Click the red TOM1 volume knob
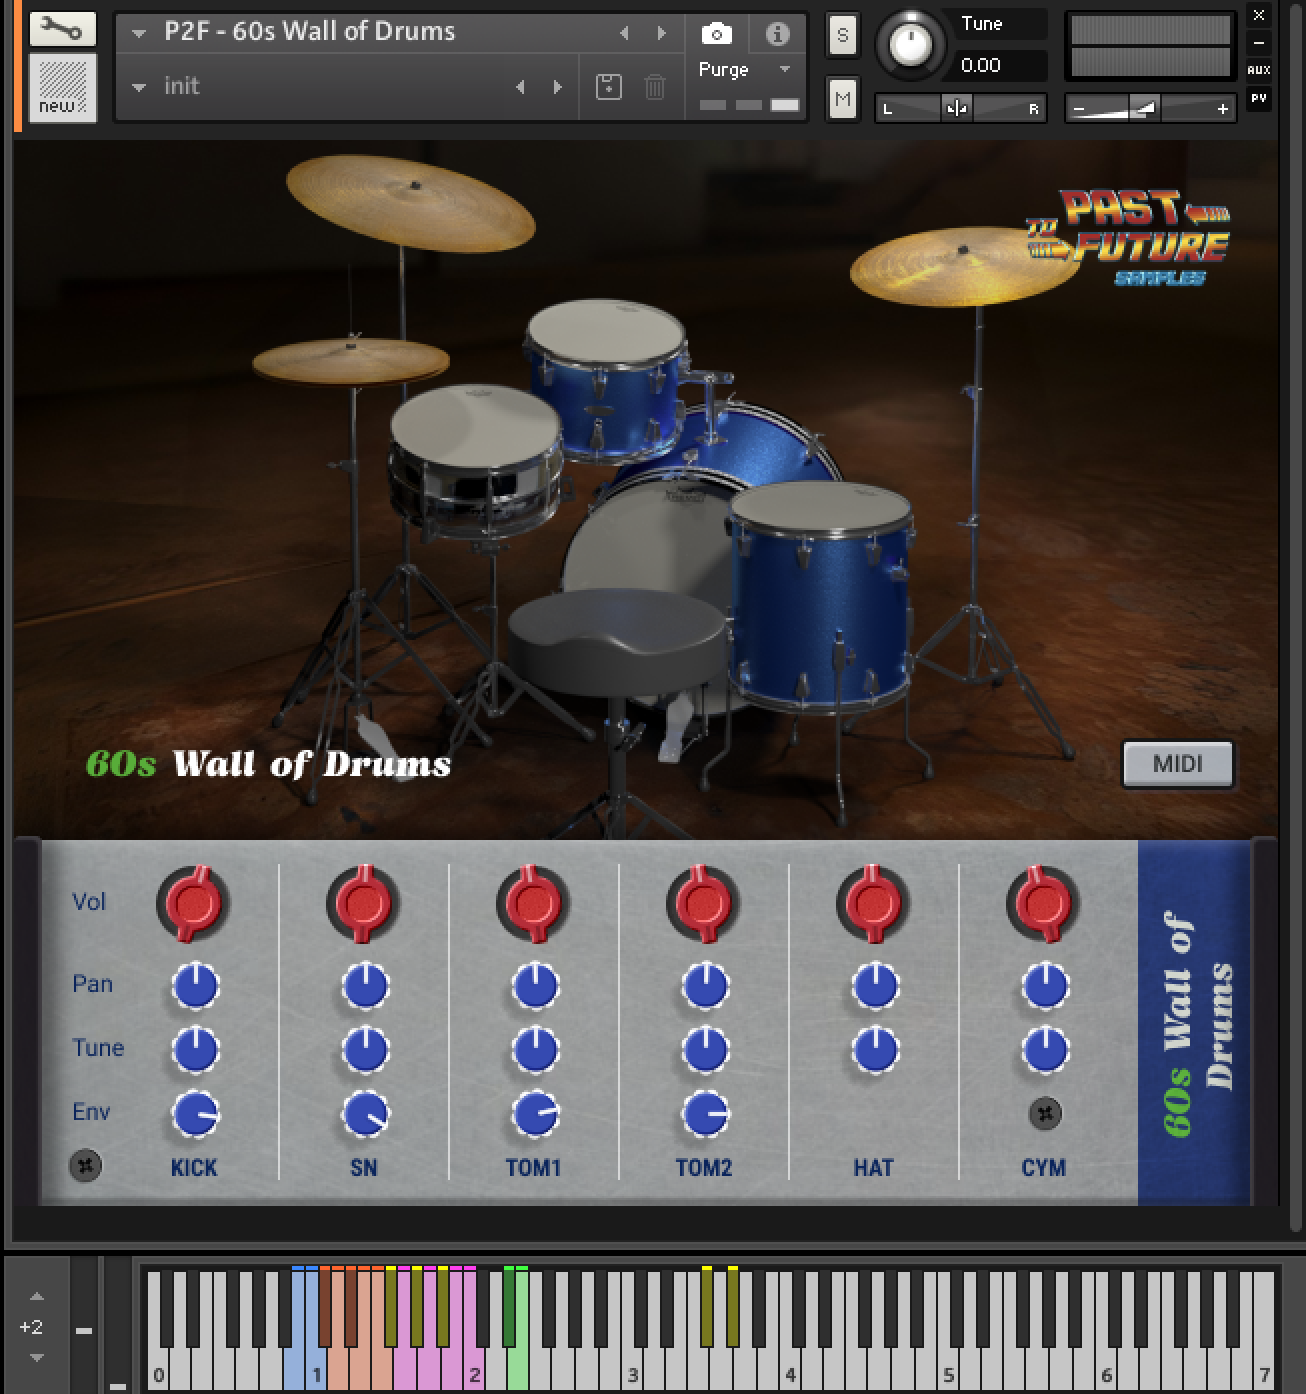Screen dimensions: 1306x1394 click(x=534, y=903)
